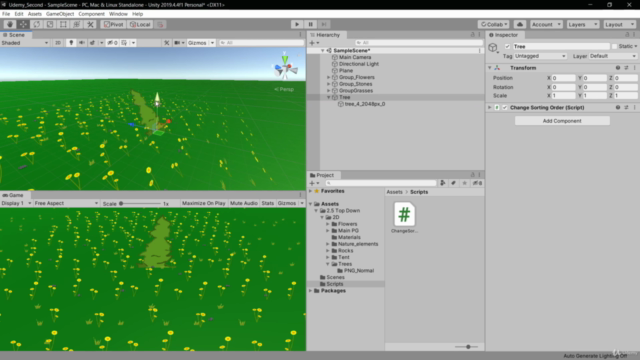The image size is (640, 360).
Task: Toggle Mute Audio in Game view
Action: tap(244, 203)
